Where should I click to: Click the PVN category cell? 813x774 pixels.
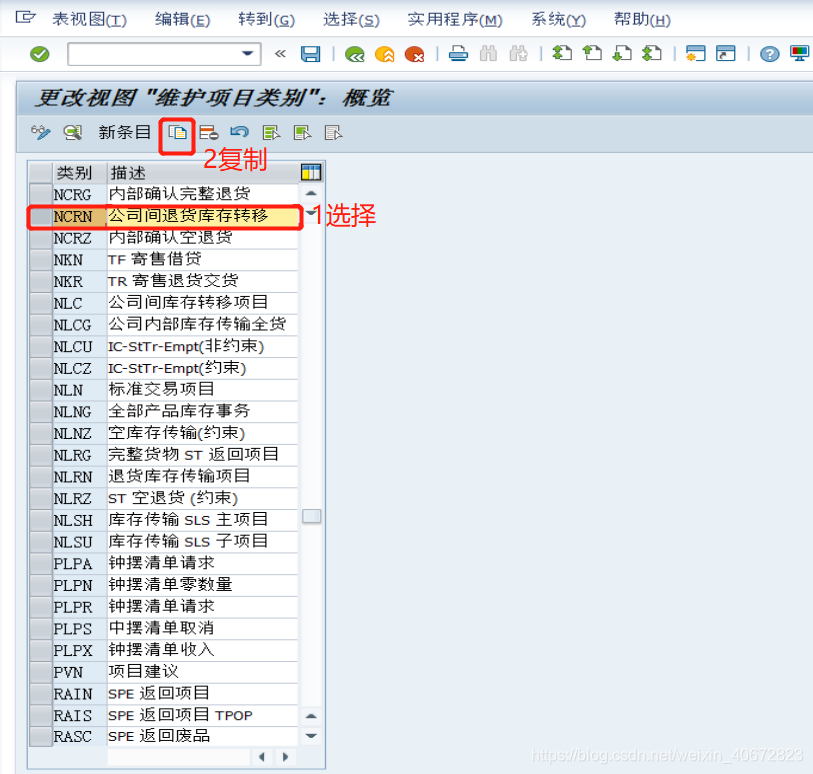point(79,672)
